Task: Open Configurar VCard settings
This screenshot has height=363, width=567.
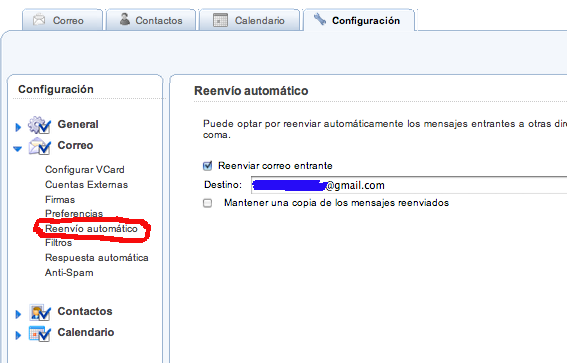Action: click(85, 170)
